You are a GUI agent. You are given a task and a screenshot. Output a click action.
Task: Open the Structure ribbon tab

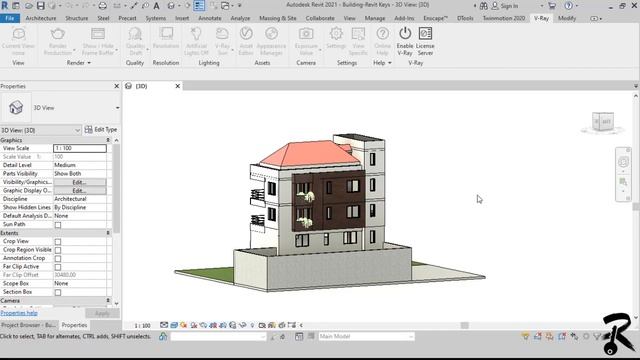click(x=77, y=18)
